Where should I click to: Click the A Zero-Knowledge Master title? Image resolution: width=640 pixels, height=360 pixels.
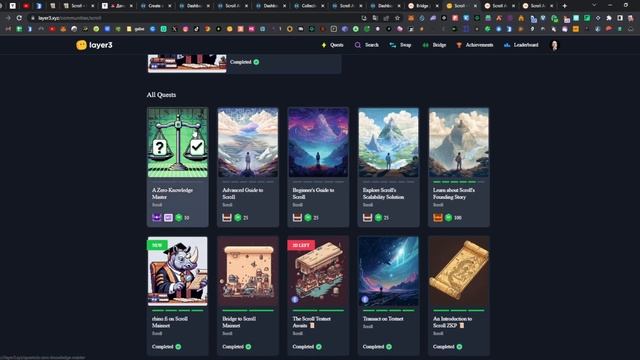pyautogui.click(x=172, y=193)
